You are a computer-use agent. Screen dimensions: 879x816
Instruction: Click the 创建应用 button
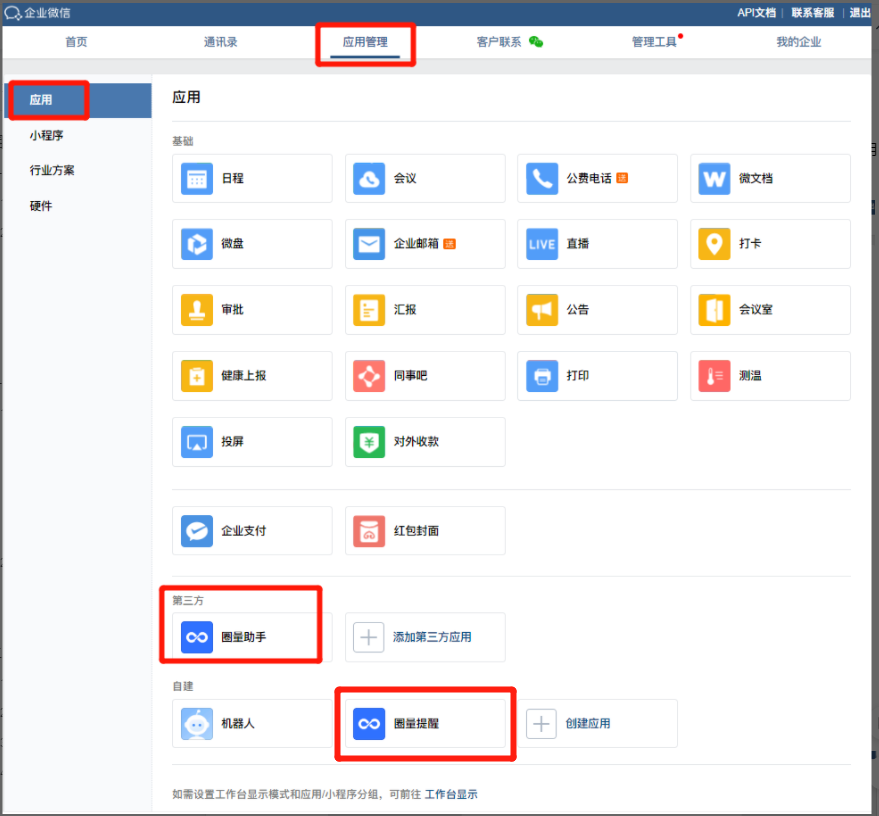click(597, 723)
